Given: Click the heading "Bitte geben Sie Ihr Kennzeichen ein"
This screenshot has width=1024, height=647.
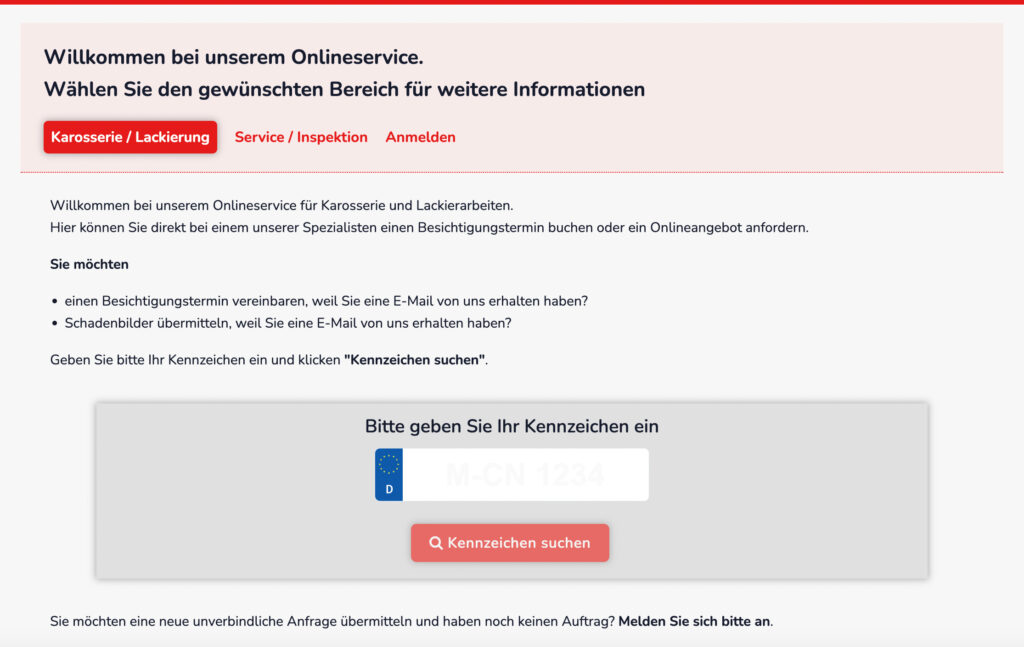Looking at the screenshot, I should coord(511,426).
